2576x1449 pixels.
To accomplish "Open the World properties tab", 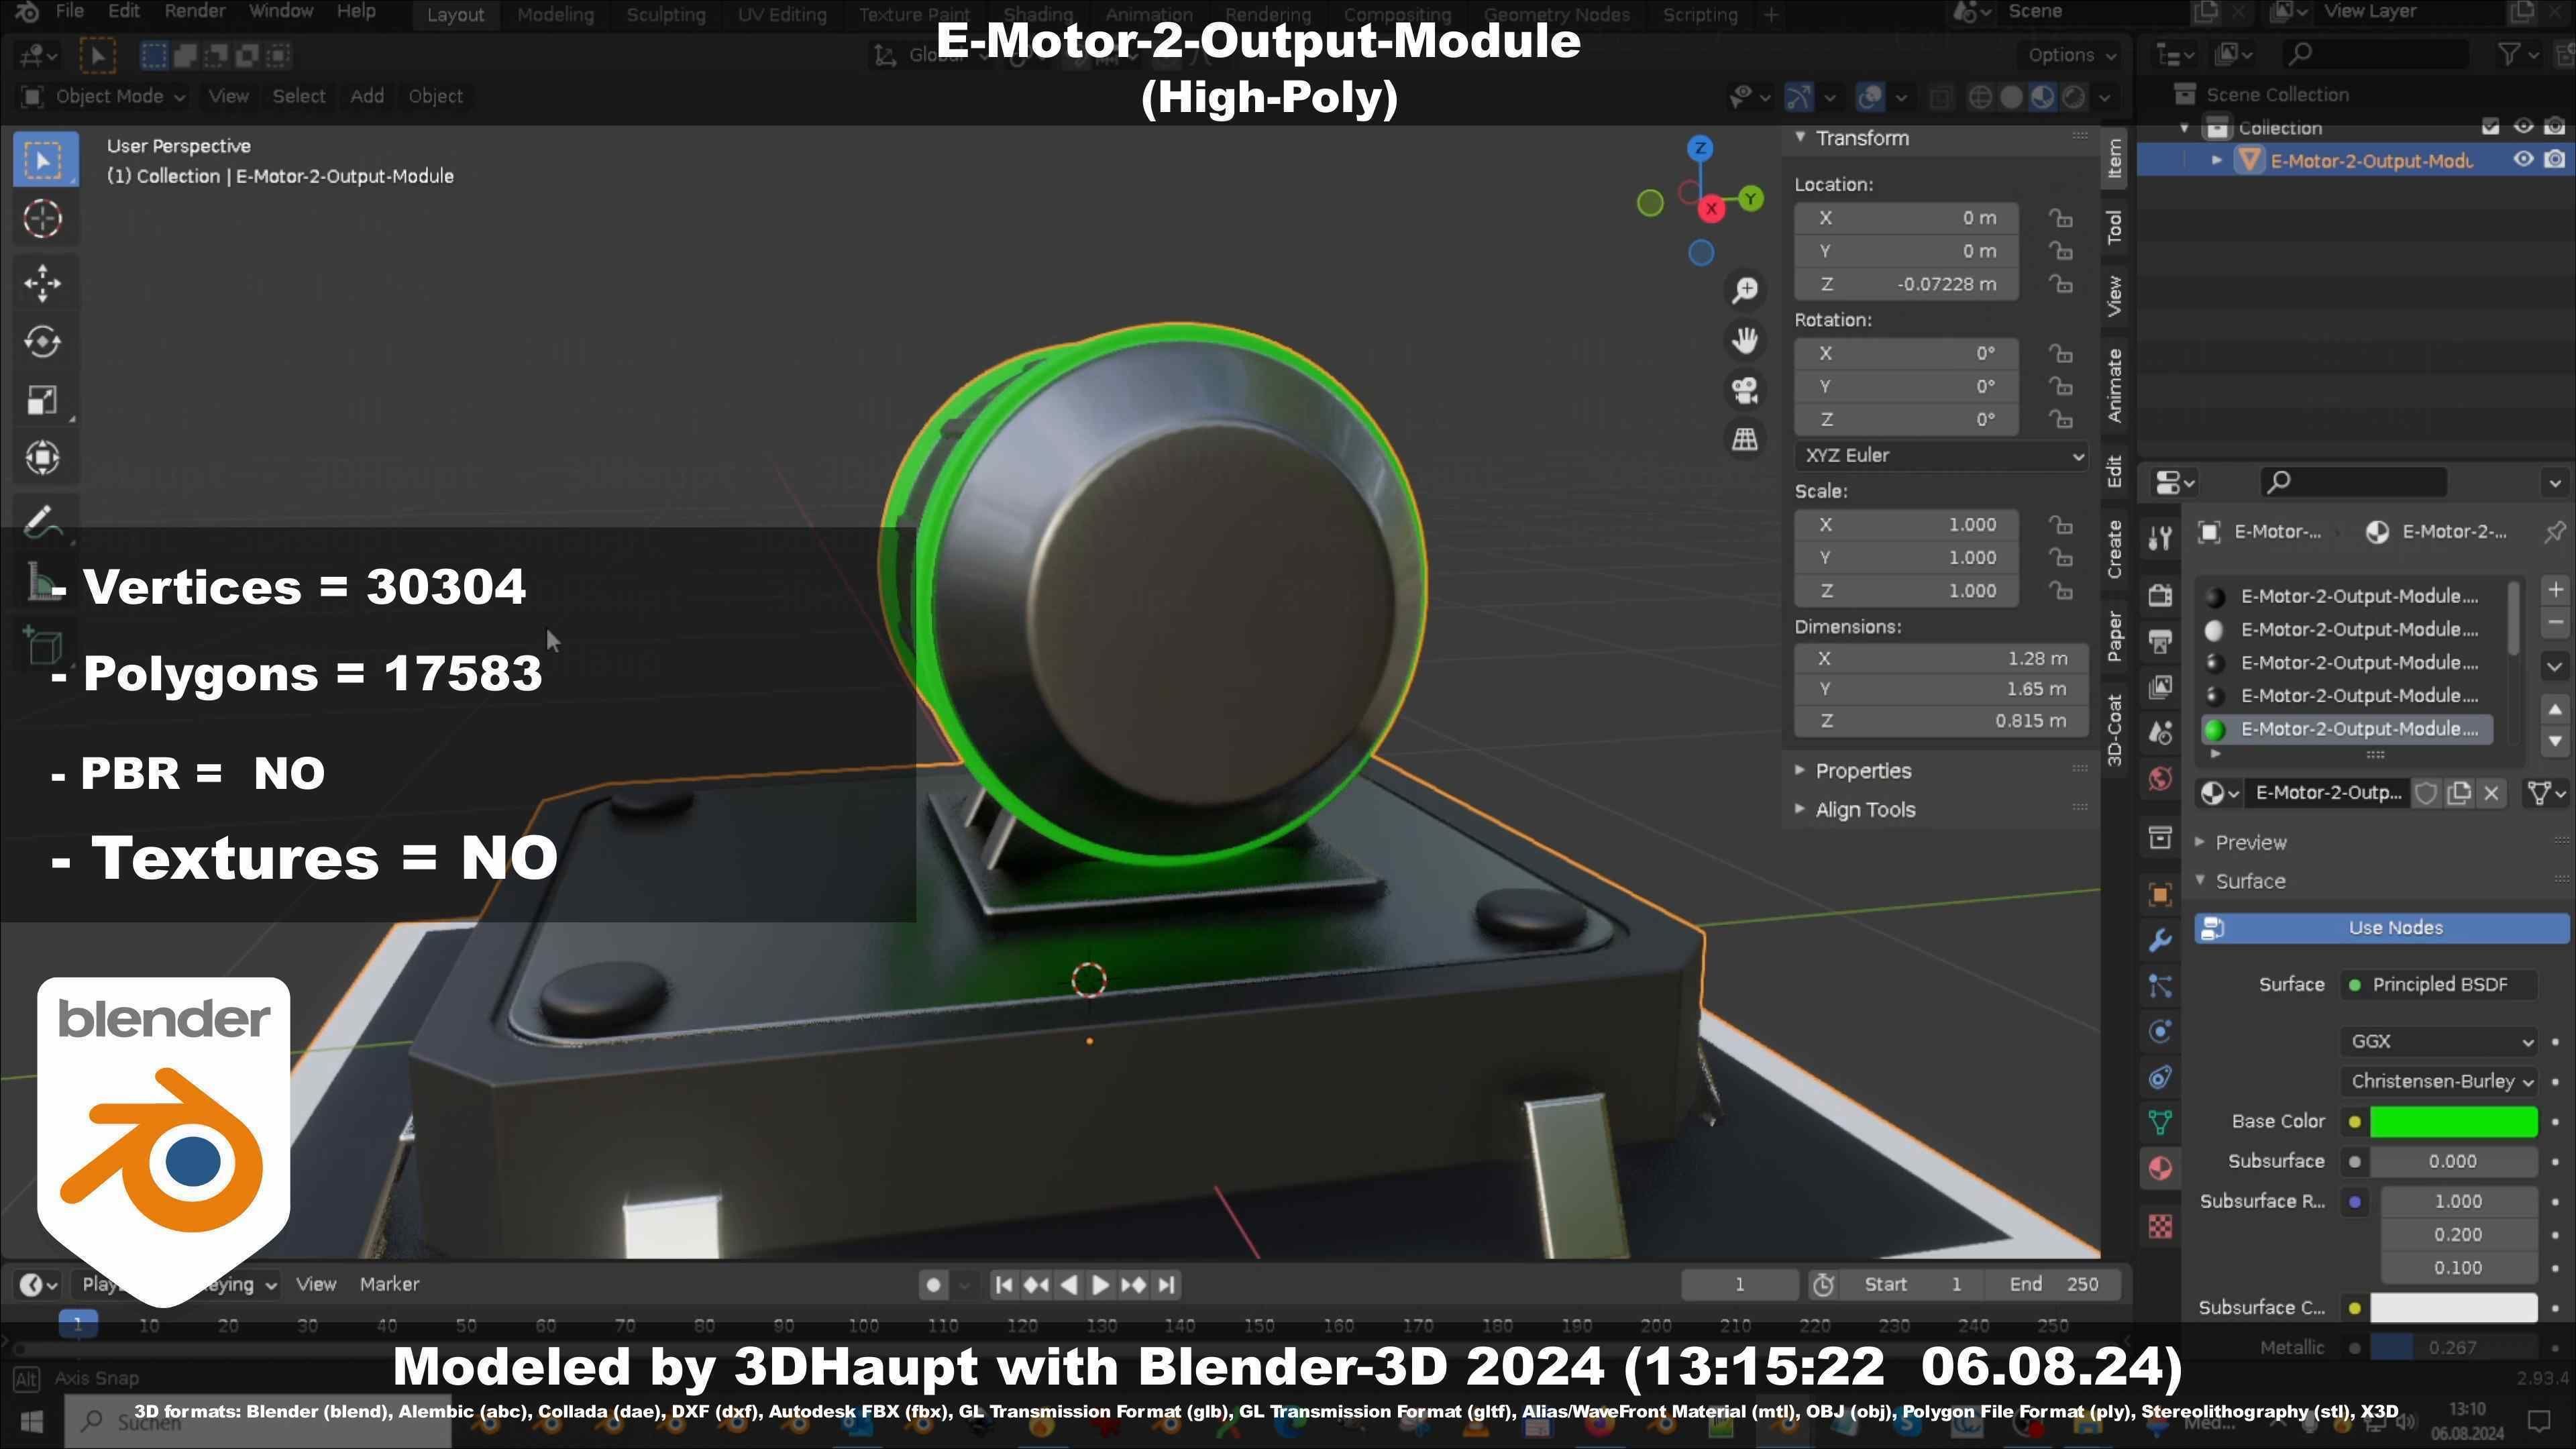I will [2160, 779].
